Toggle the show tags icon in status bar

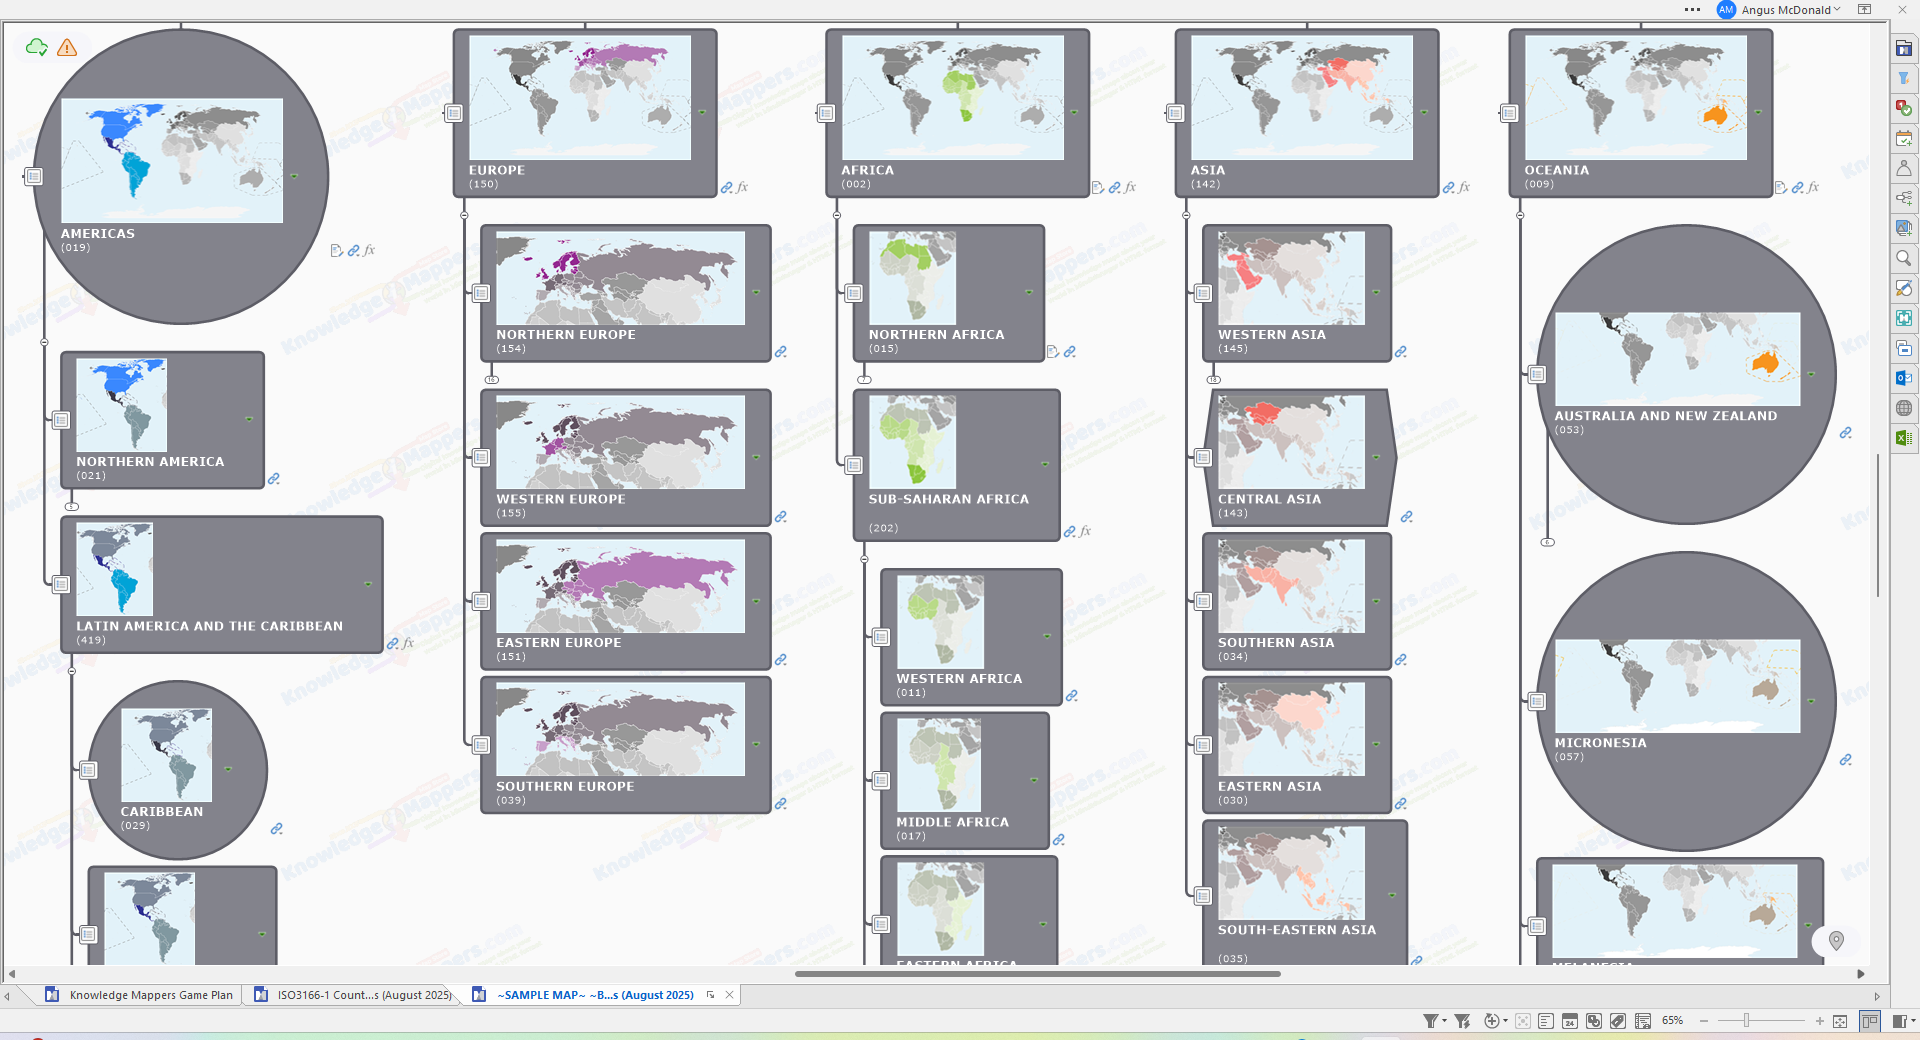(x=1618, y=1021)
